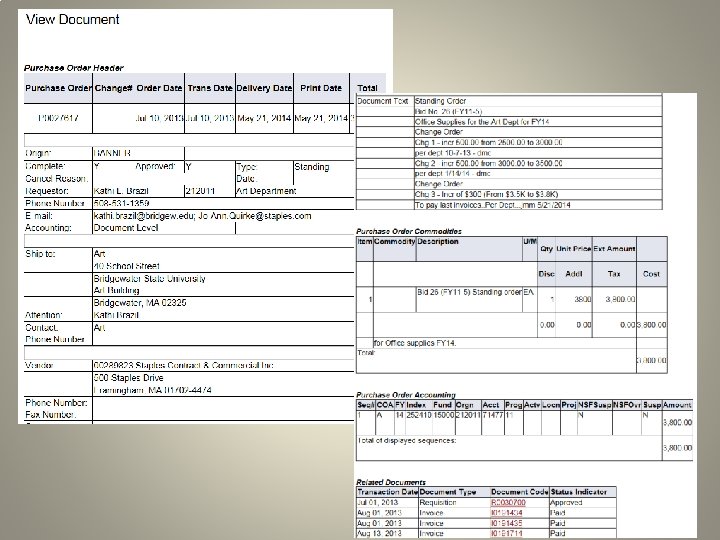Click 'Framingham, MA 01702-4474' vendor line

coord(152,390)
